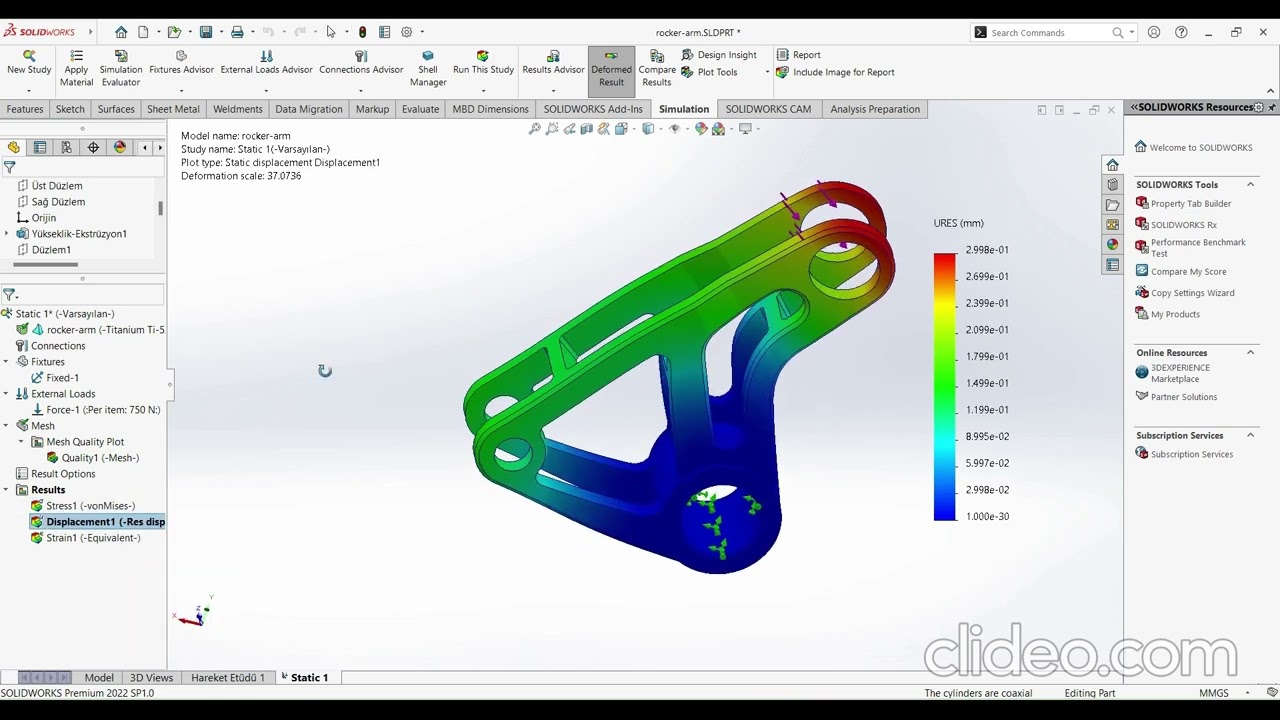Collapse the External Loads tree node

[x=7, y=394]
